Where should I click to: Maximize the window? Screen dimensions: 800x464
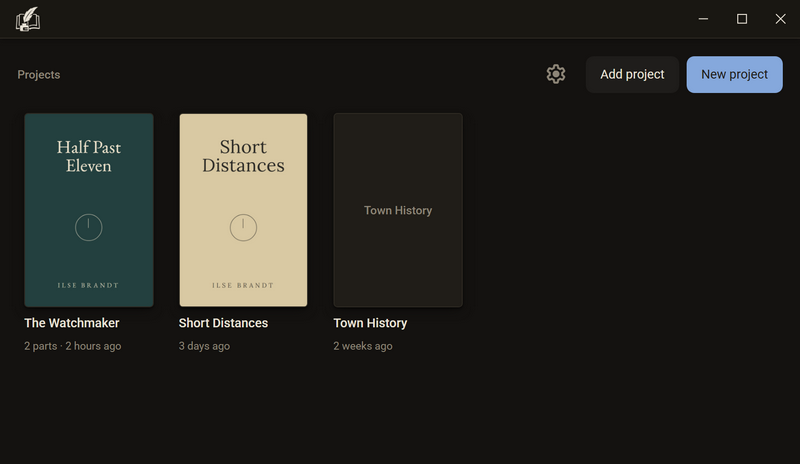(742, 19)
